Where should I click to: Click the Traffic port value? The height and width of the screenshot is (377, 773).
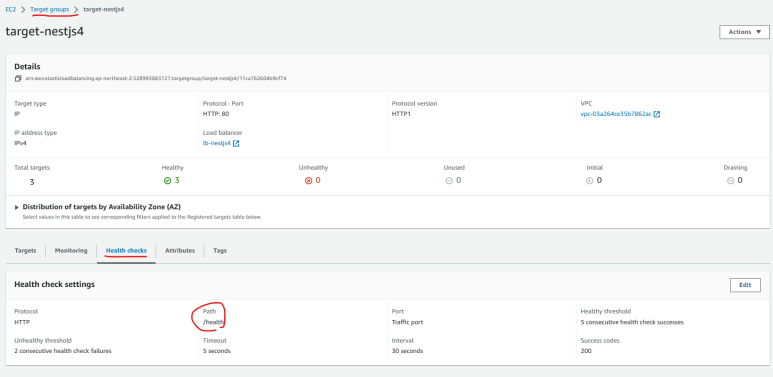tap(407, 322)
